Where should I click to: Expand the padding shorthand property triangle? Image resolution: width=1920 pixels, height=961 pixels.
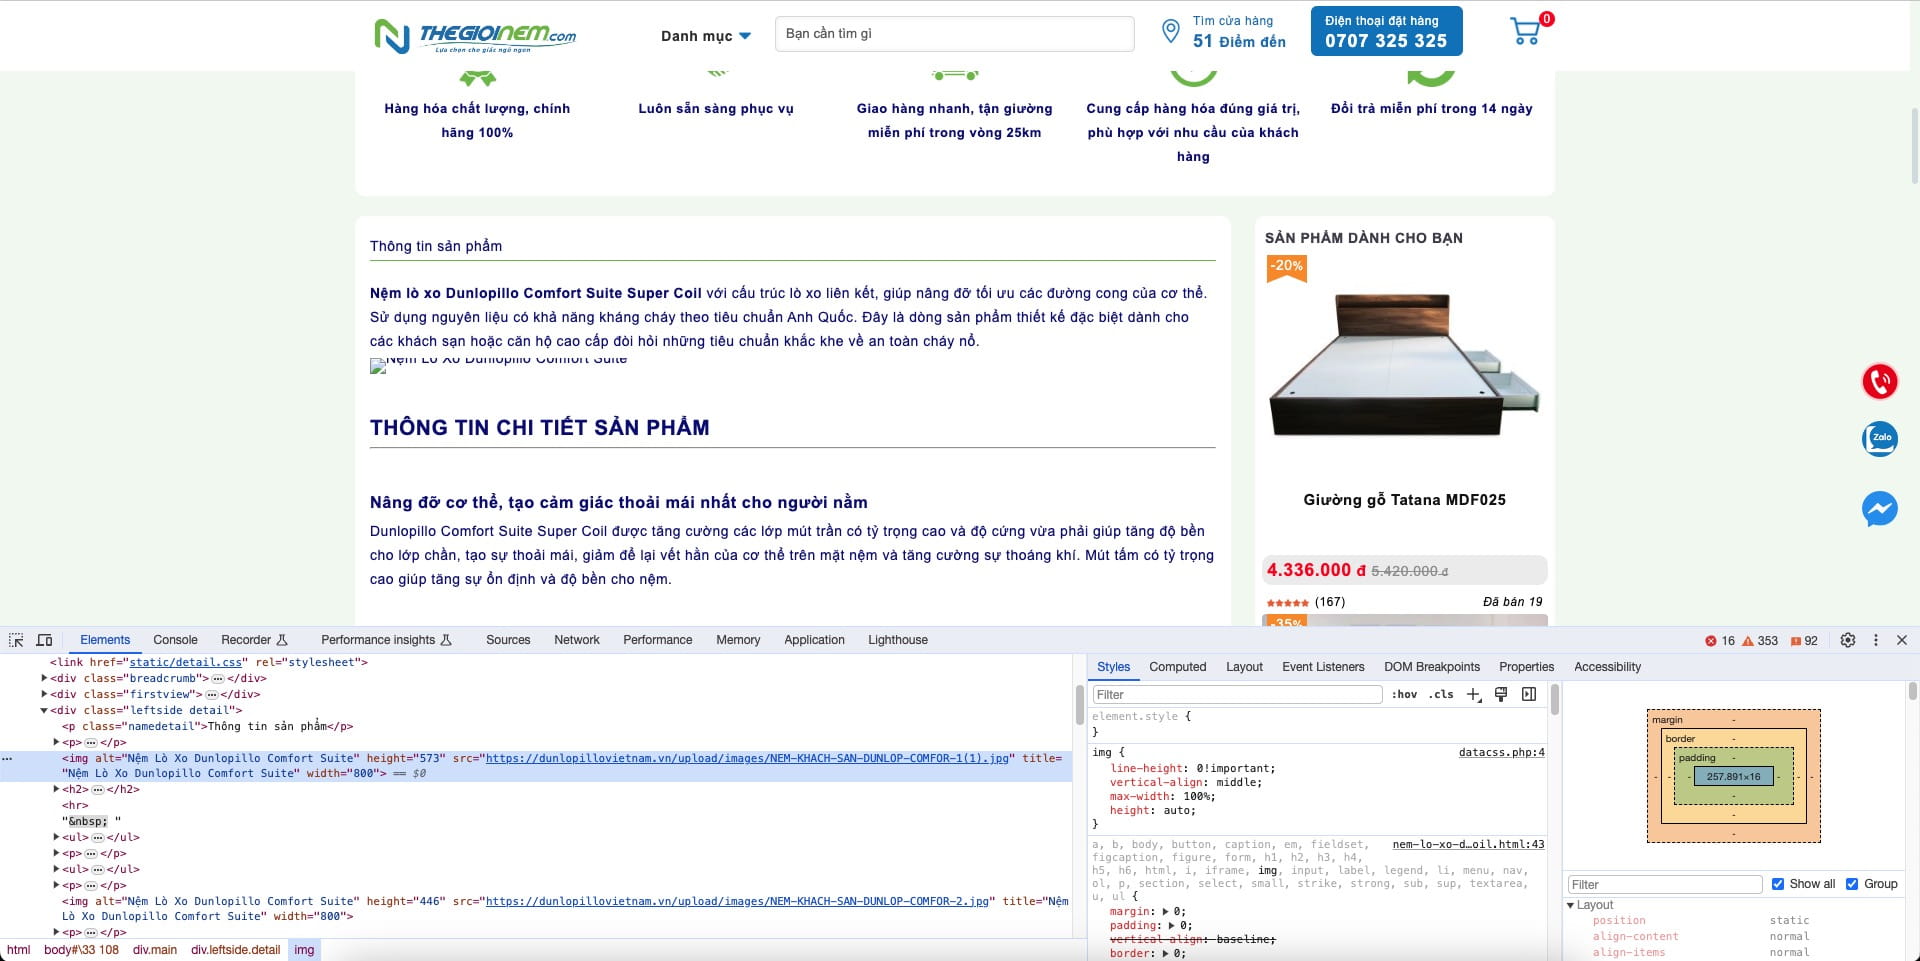[1172, 926]
